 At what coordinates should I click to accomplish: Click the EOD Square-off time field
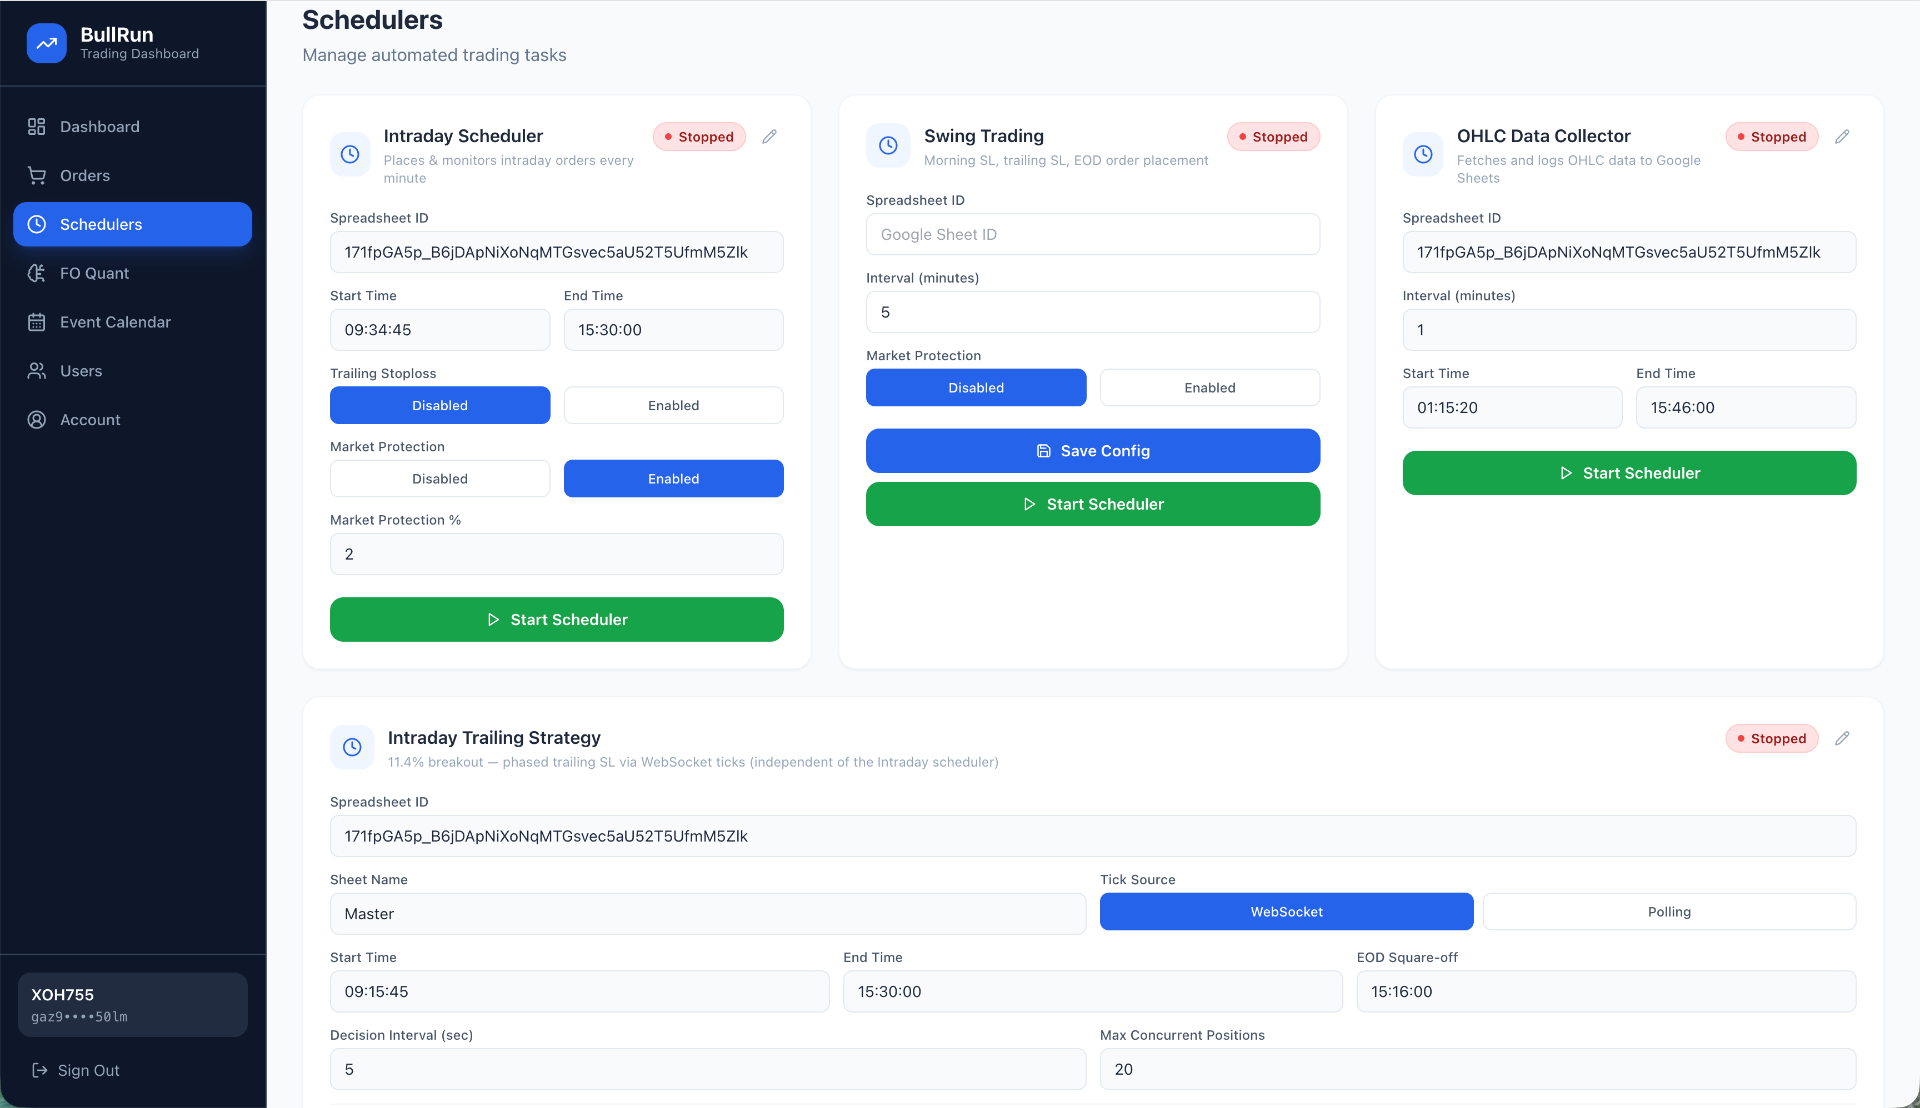click(x=1606, y=992)
